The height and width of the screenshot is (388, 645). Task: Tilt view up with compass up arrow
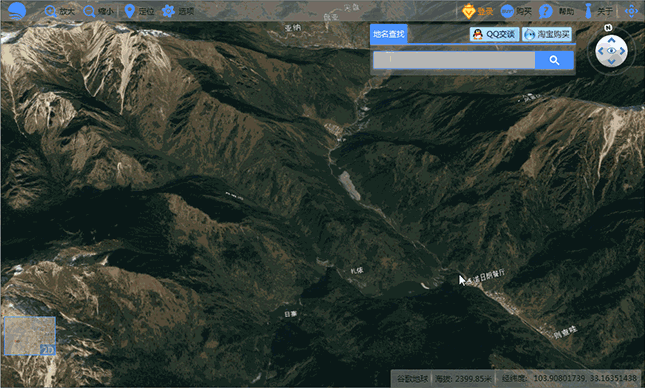point(612,40)
